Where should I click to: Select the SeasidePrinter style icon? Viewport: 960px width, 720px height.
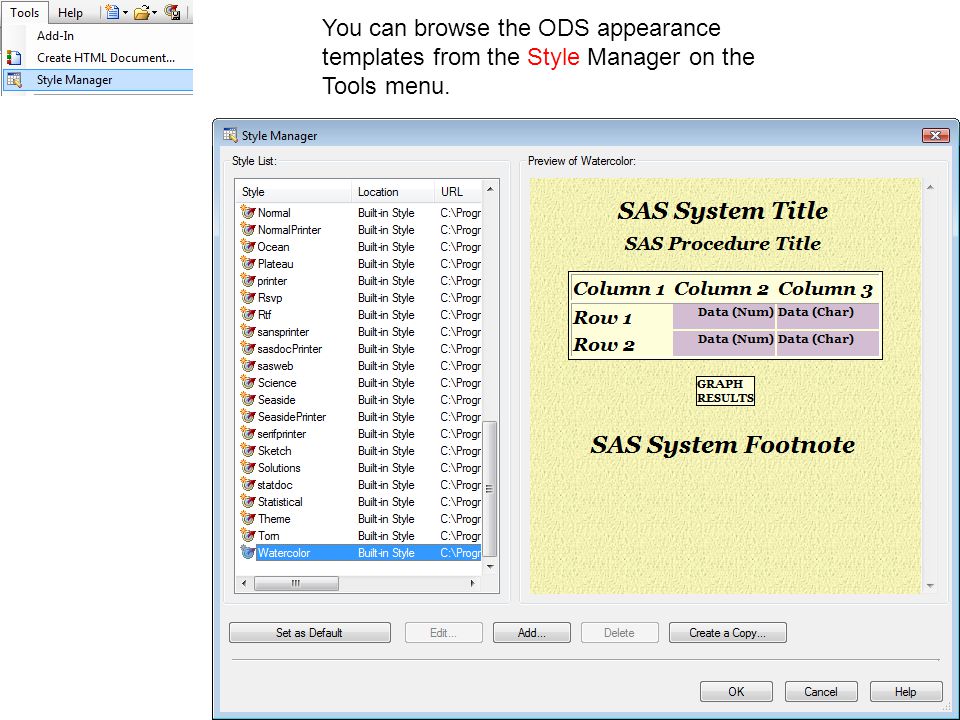[247, 416]
